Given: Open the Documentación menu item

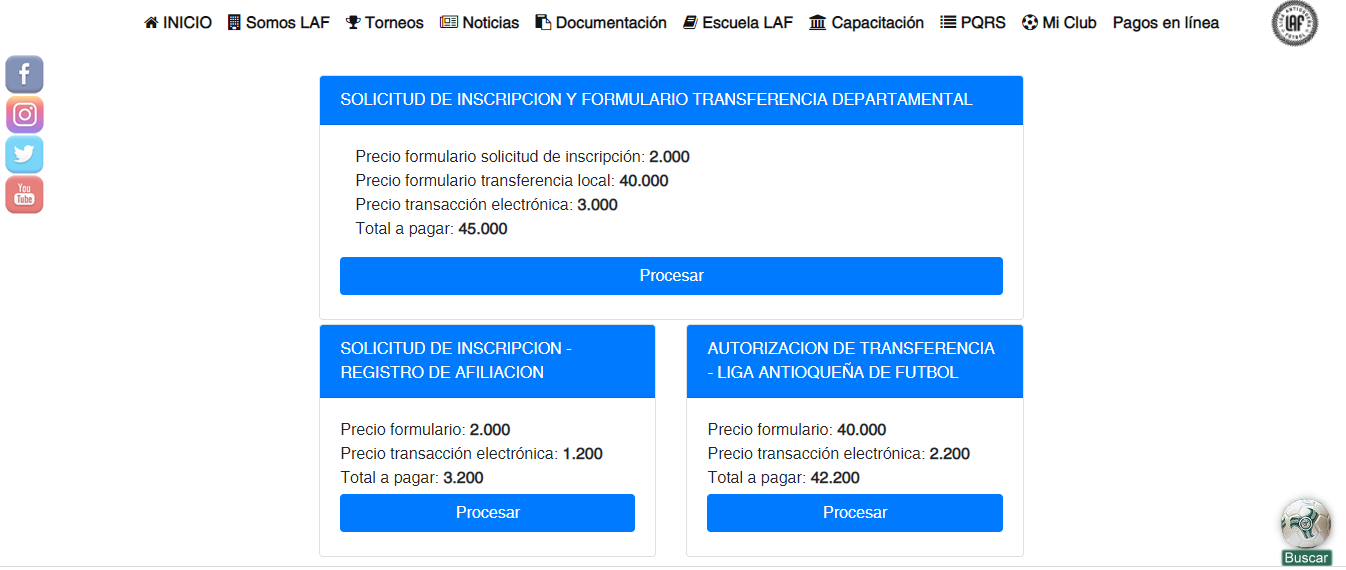Looking at the screenshot, I should pyautogui.click(x=601, y=22).
